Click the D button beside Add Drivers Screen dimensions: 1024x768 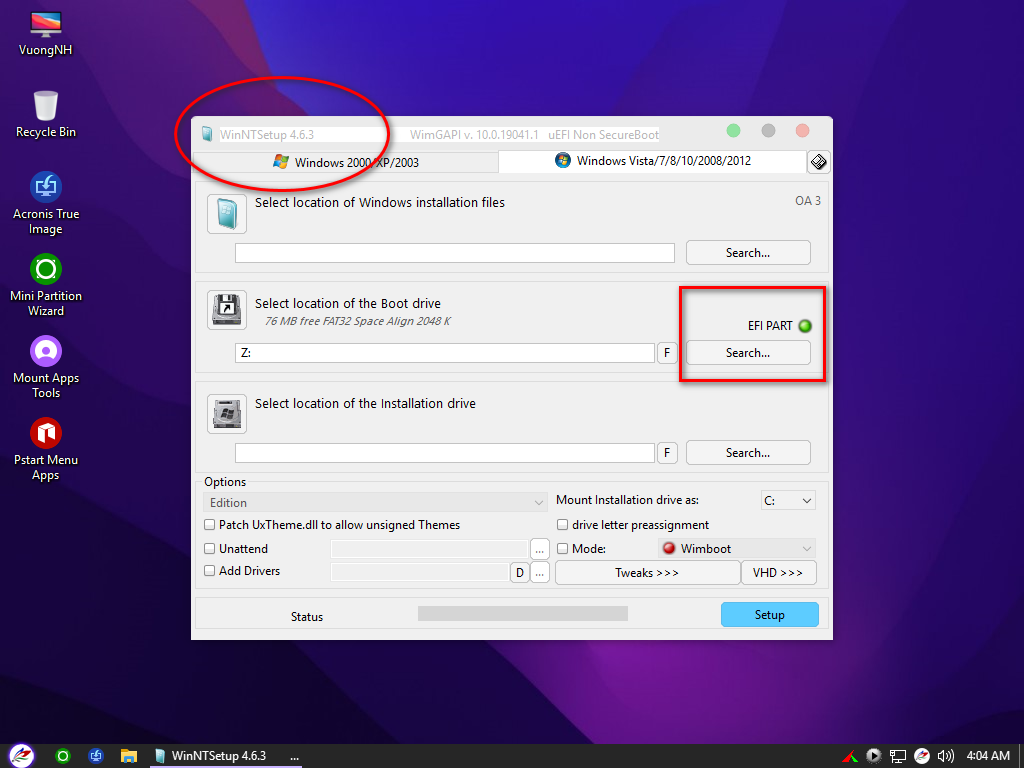(x=519, y=573)
